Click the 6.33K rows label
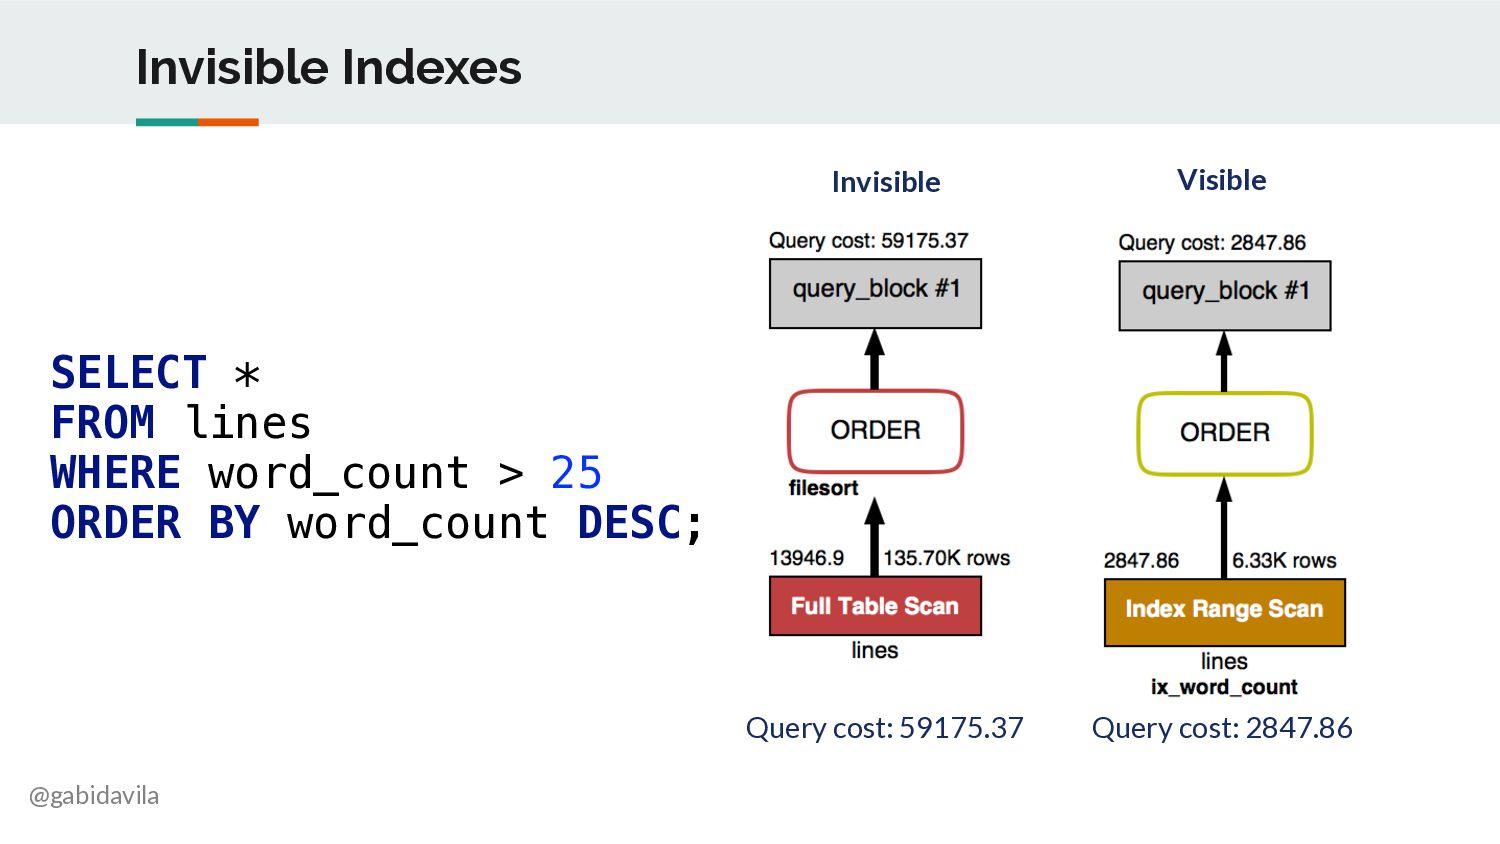The height and width of the screenshot is (844, 1500). pos(1284,560)
